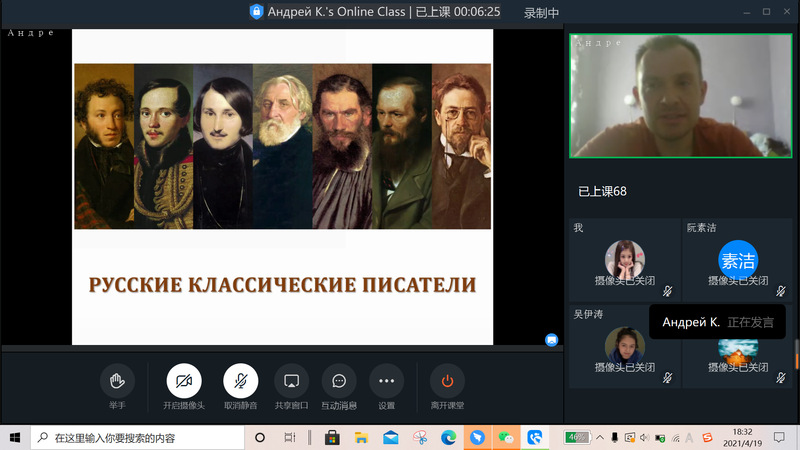Open clock showing 18:32 2021/4/19
Image resolution: width=800 pixels, height=450 pixels.
tap(742, 438)
